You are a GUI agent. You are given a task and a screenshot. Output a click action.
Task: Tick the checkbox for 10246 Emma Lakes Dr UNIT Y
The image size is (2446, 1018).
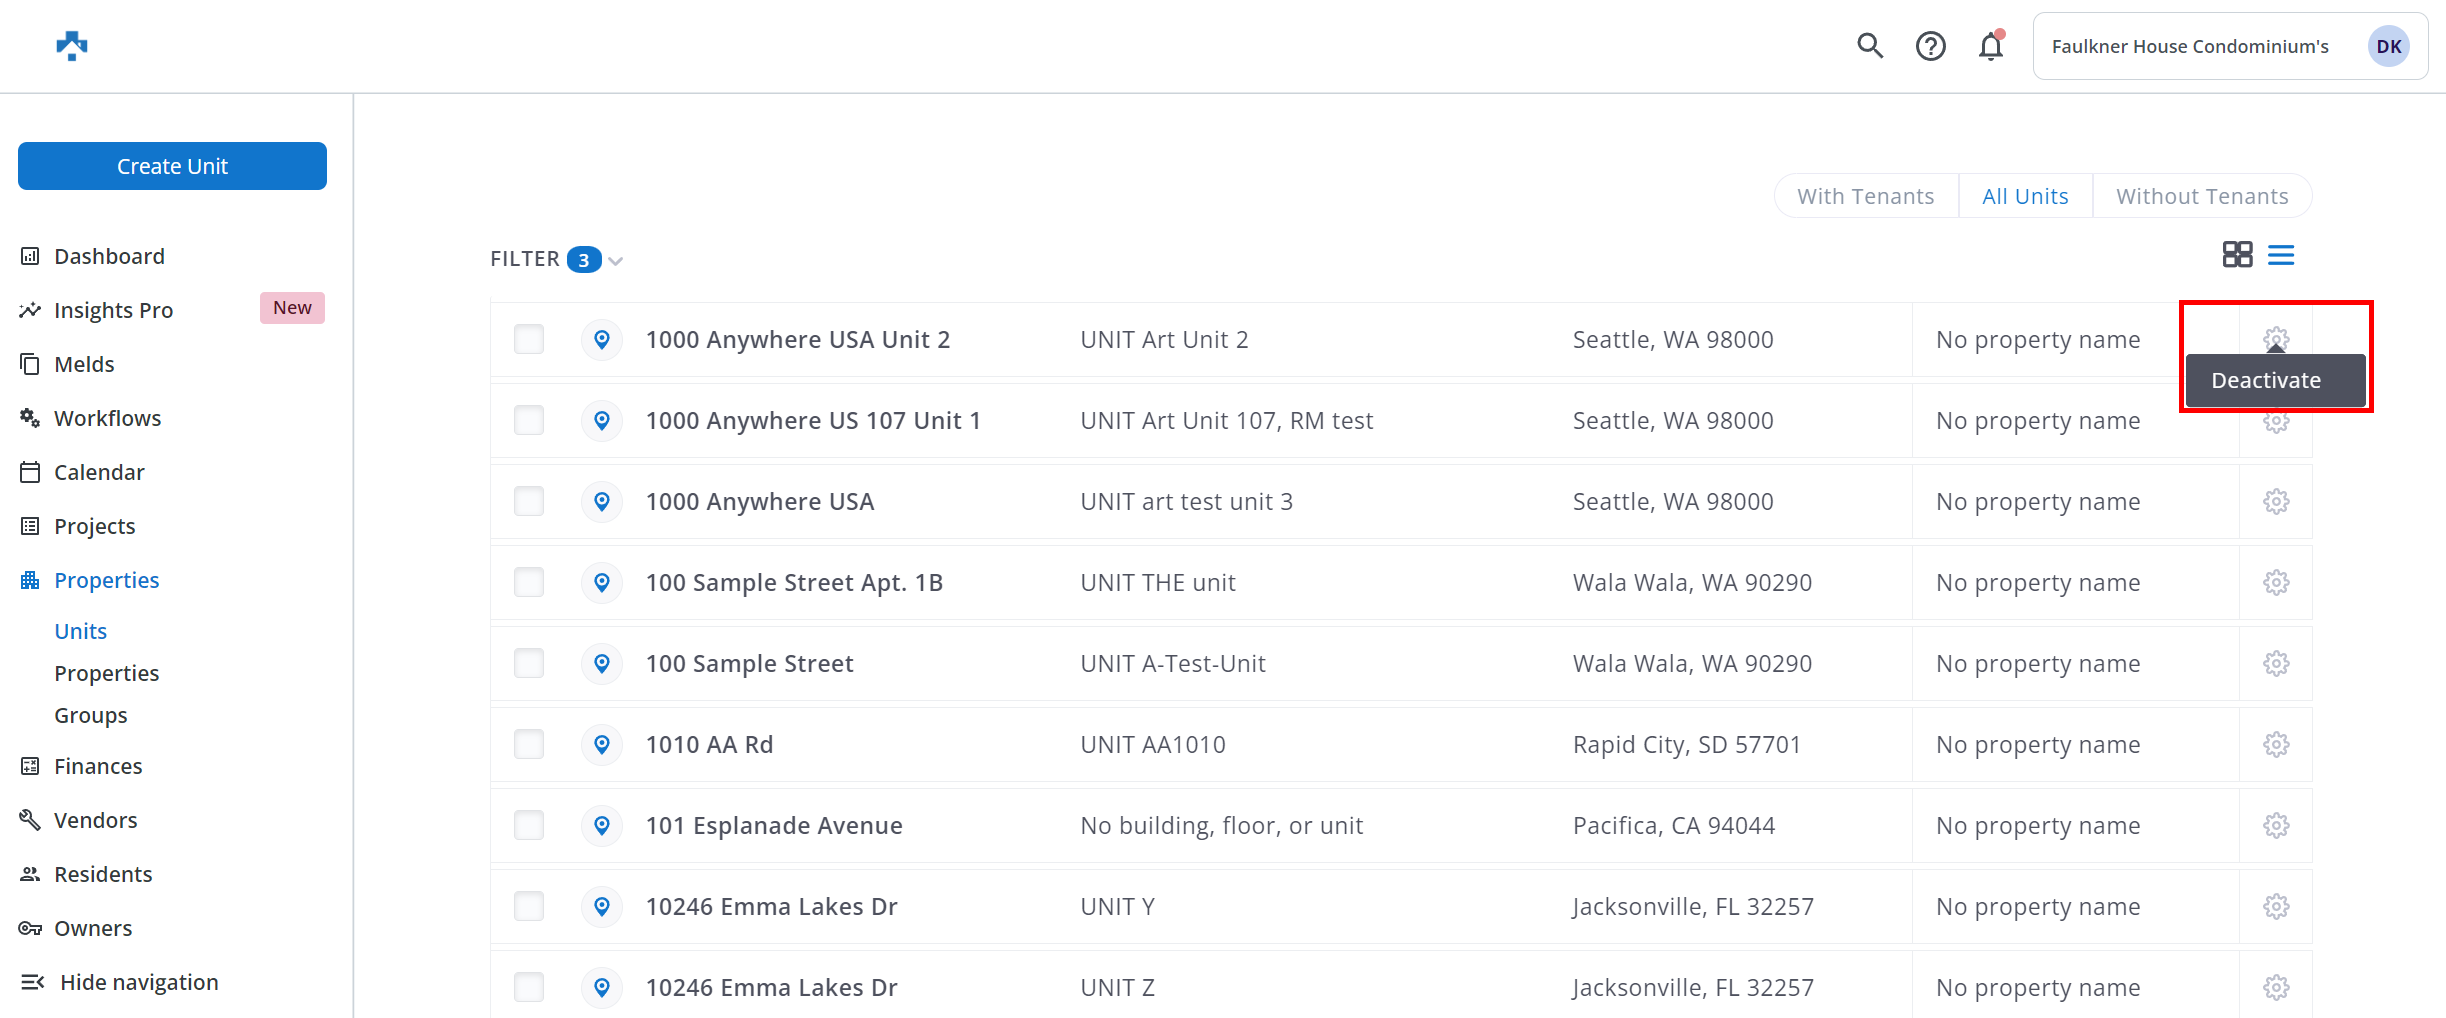click(x=529, y=907)
